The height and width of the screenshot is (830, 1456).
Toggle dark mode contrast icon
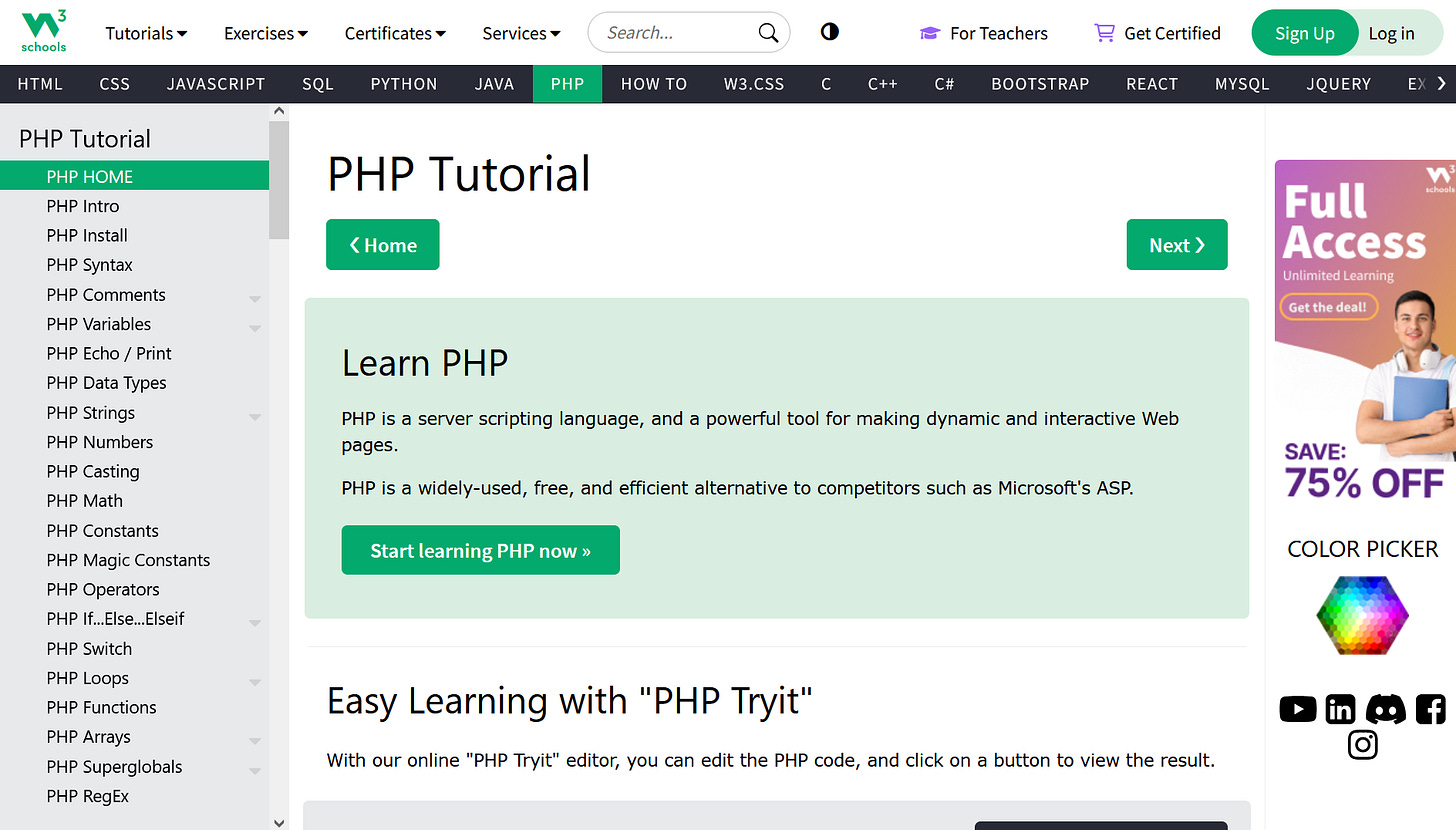coord(829,32)
